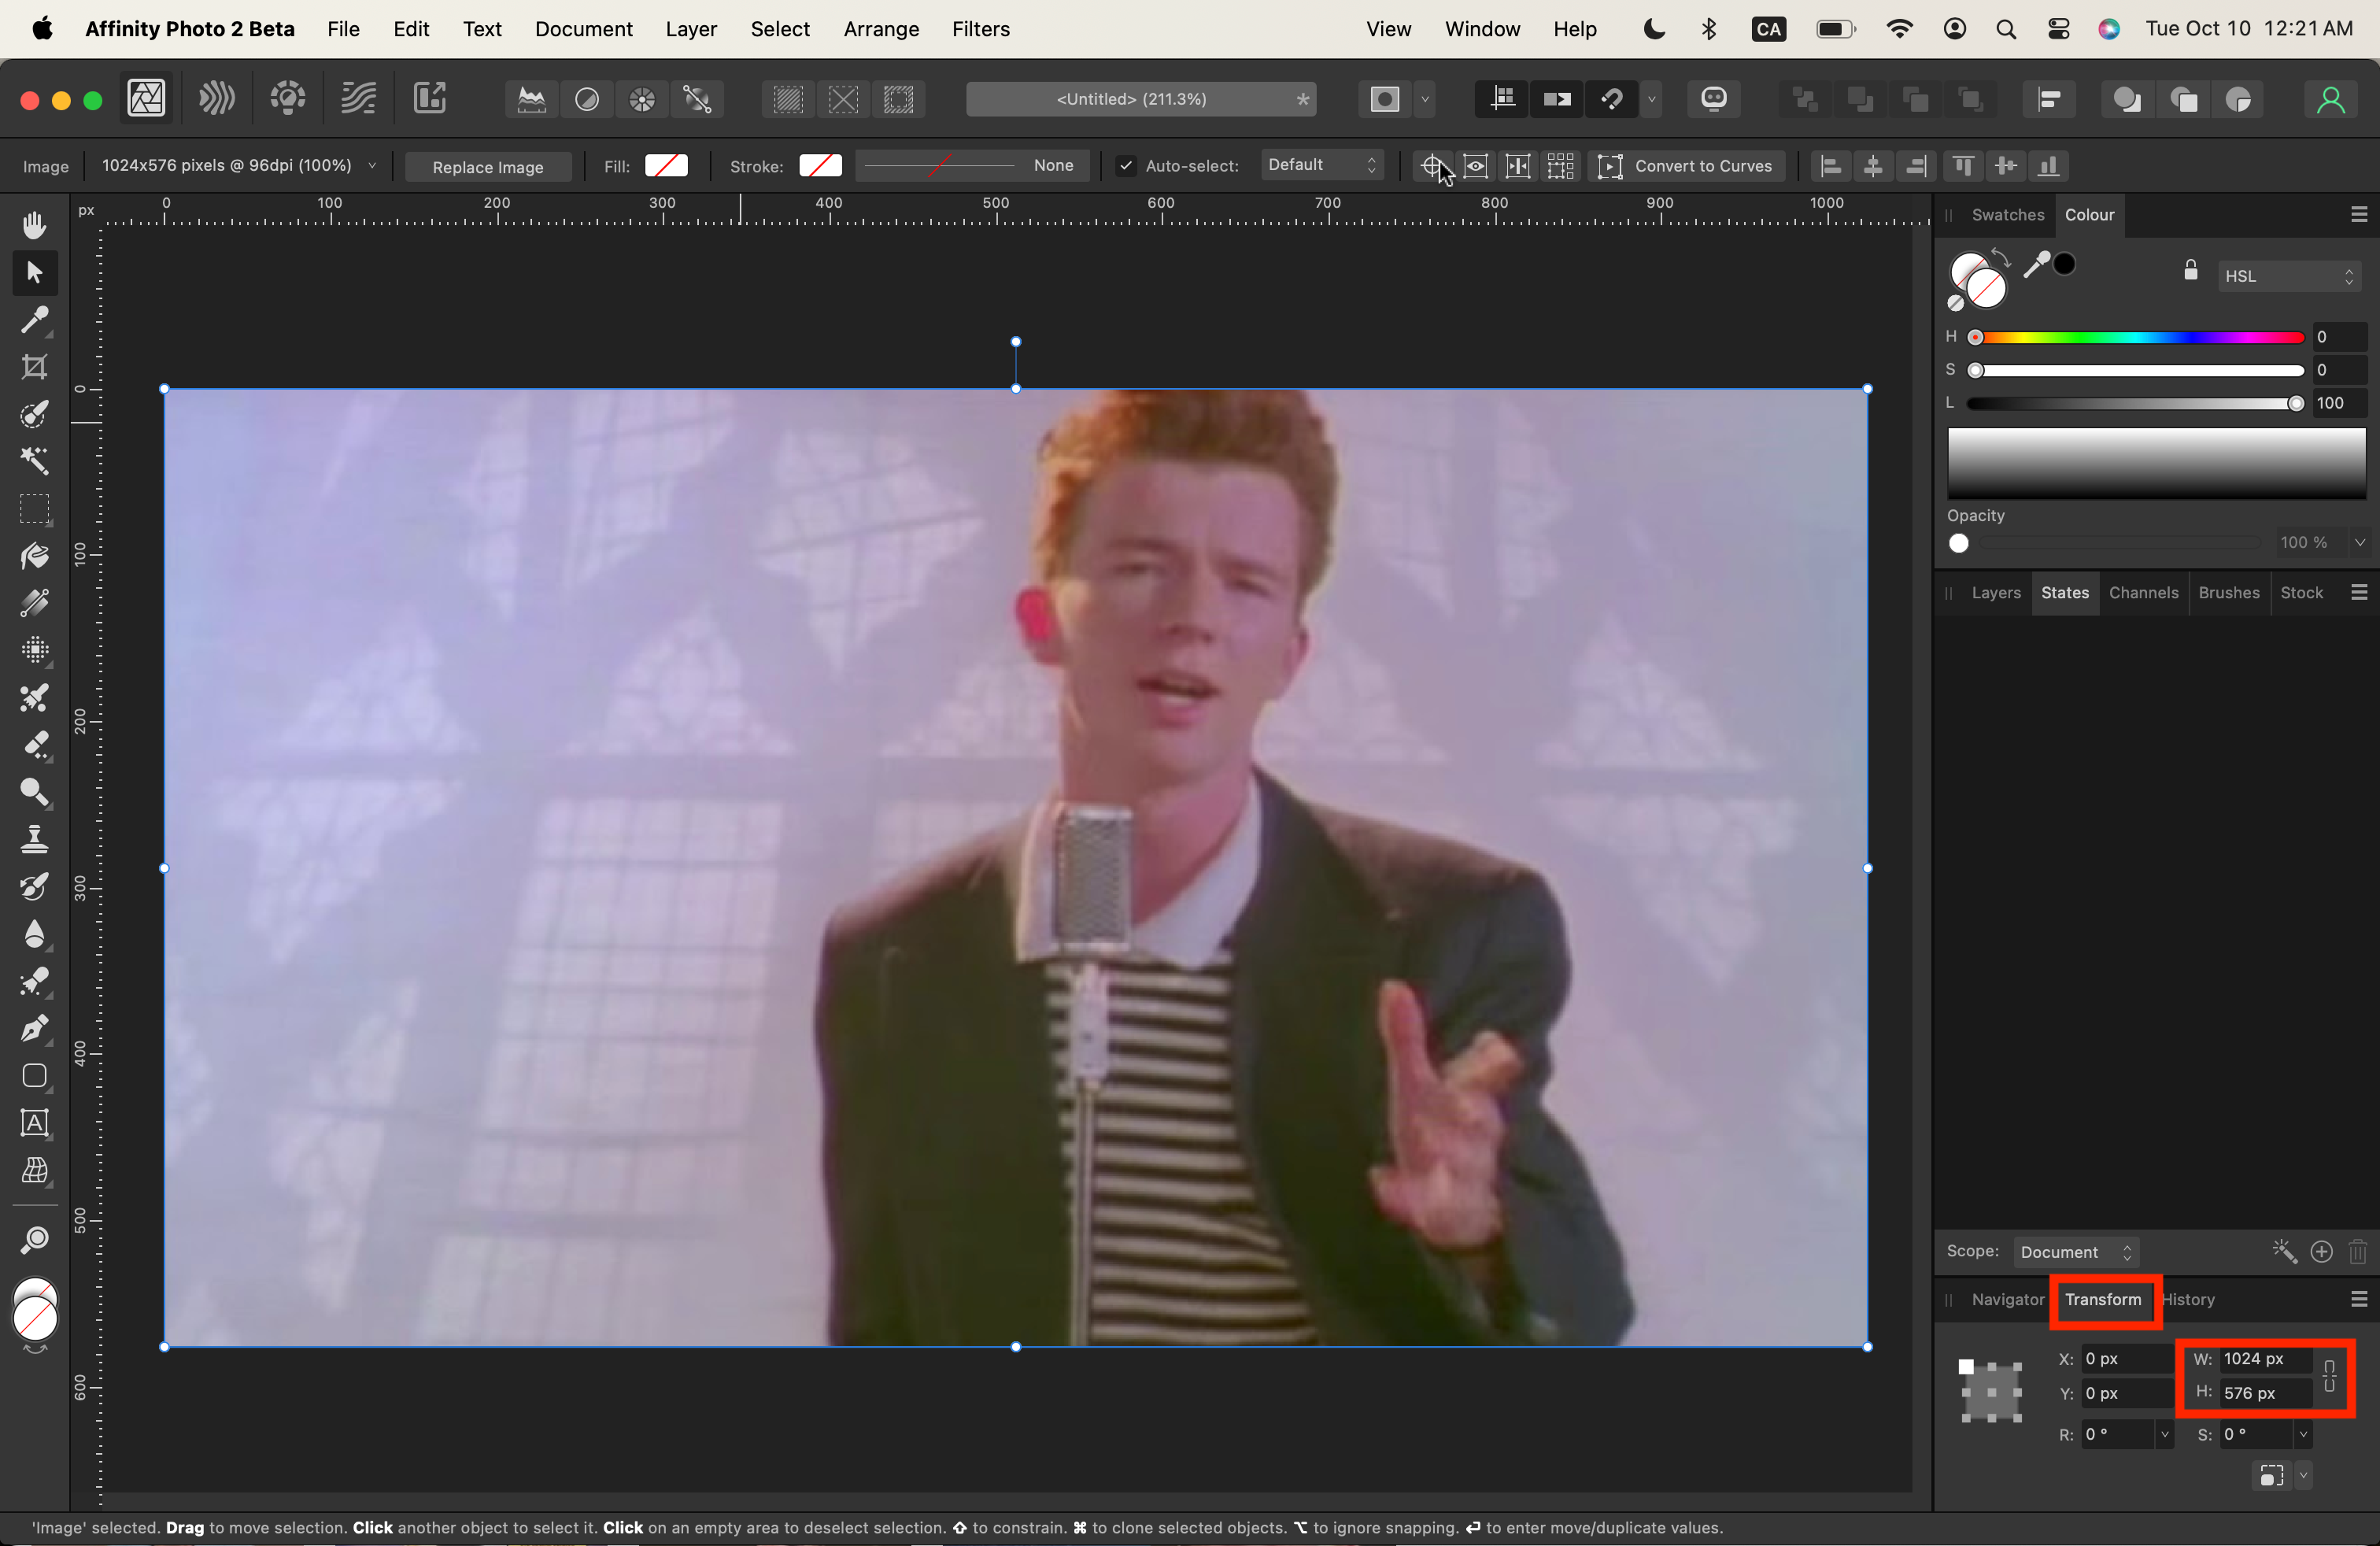Select the Blur Brush droplet tool
2380x1546 pixels.
tap(34, 934)
